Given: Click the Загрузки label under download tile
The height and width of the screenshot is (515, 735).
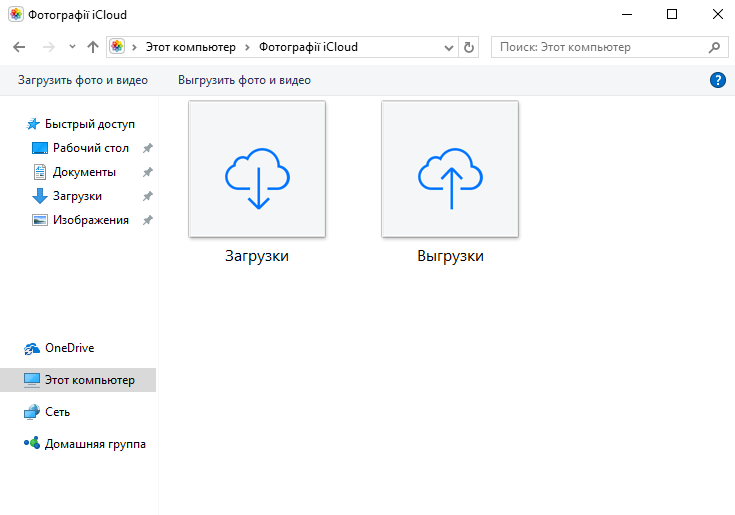Looking at the screenshot, I should click(256, 256).
